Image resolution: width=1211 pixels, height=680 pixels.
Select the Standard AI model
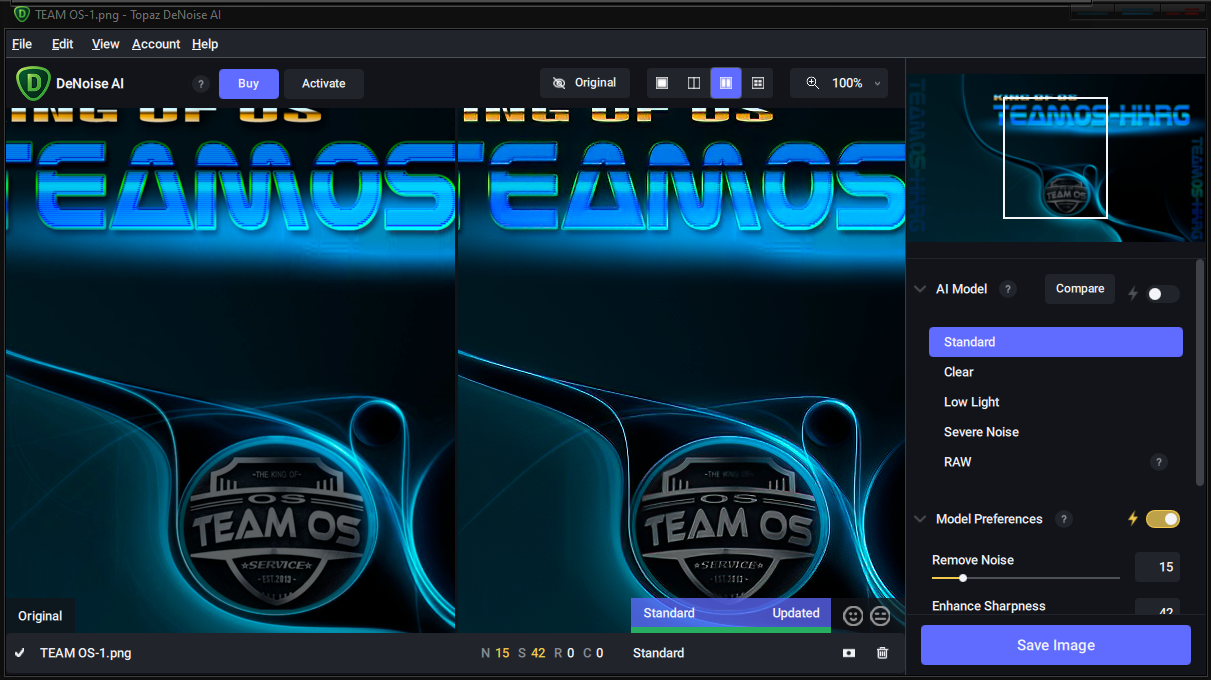pos(1056,342)
